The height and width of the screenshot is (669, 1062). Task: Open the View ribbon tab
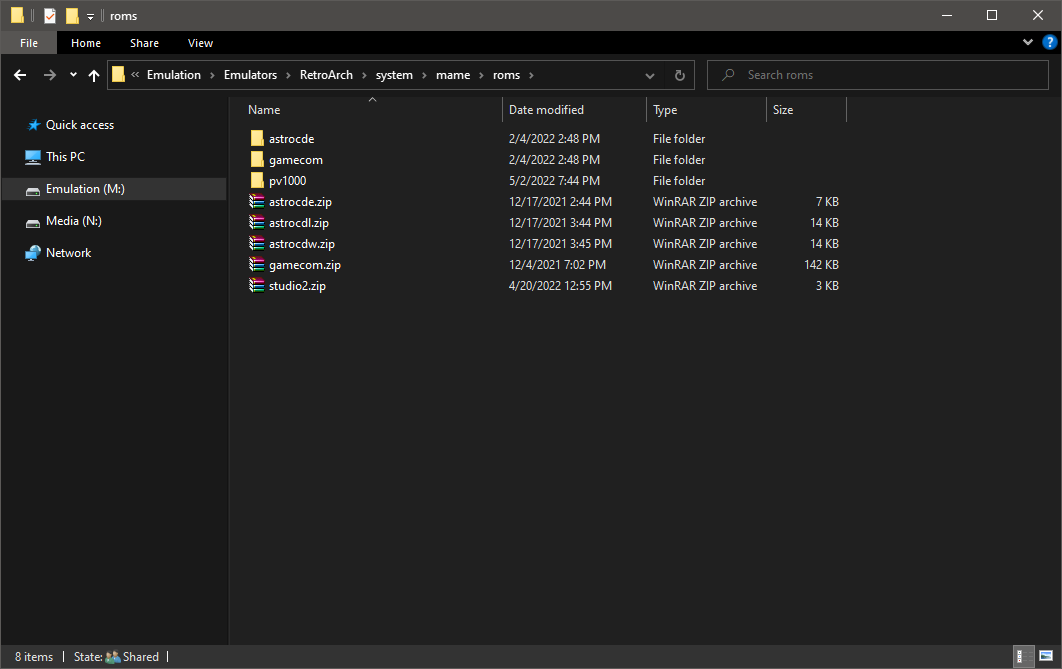(x=200, y=43)
